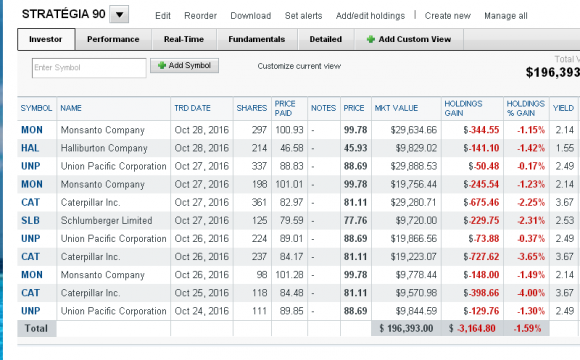Sort by HOLDINGS % GAIN column header

click(x=525, y=108)
